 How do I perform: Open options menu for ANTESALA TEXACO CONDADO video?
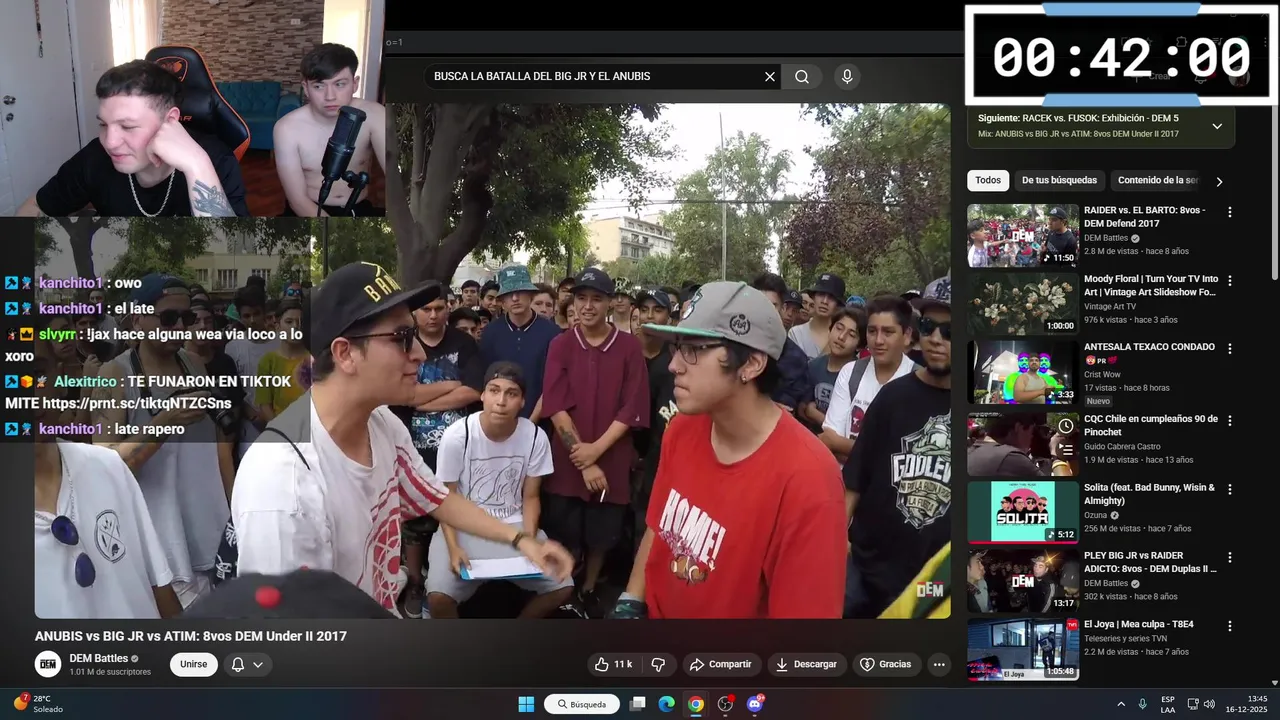coord(1230,349)
